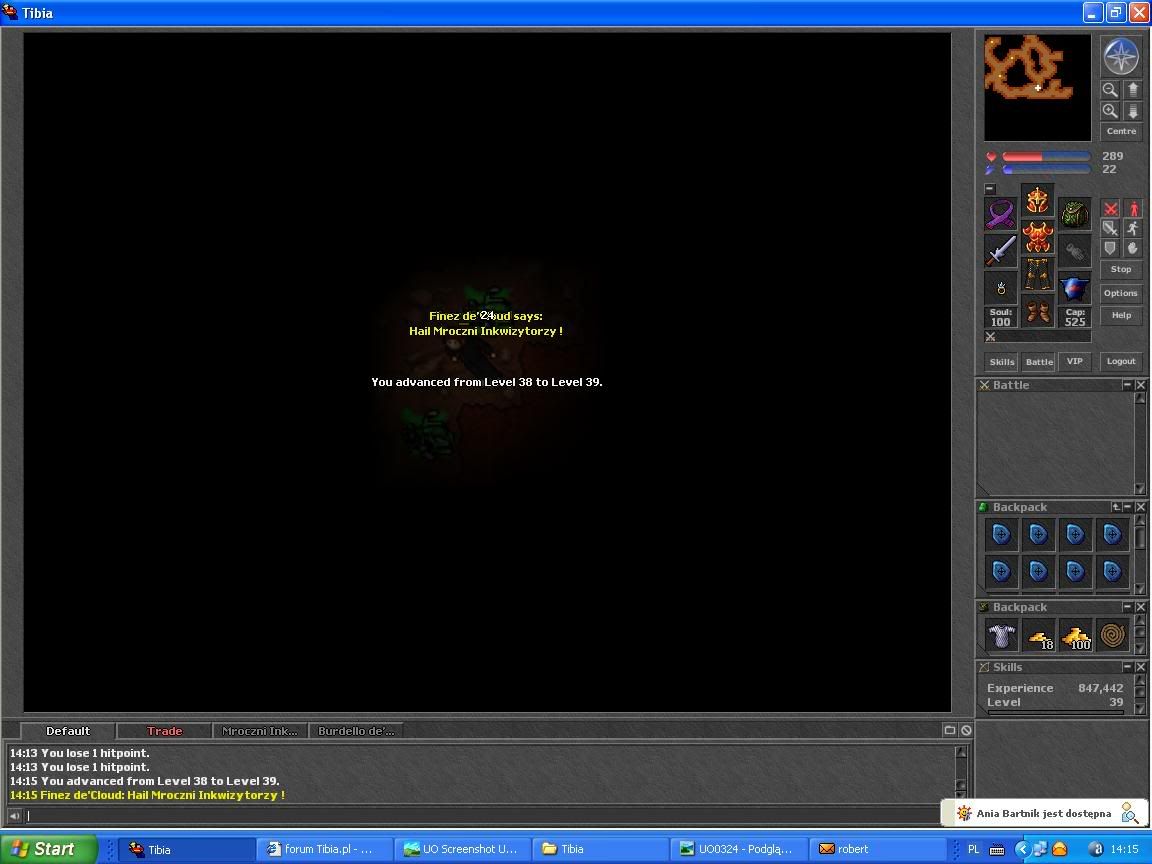
Task: Center the minimap with Centre button
Action: point(1121,132)
